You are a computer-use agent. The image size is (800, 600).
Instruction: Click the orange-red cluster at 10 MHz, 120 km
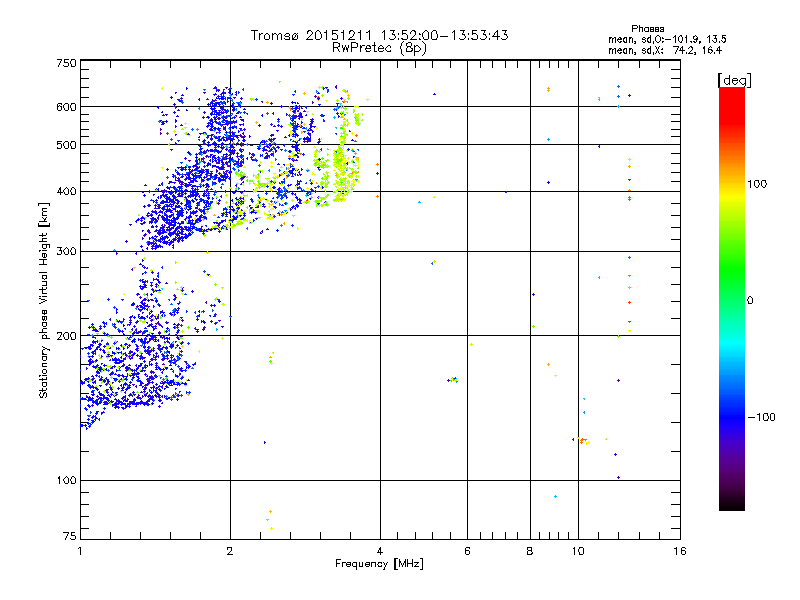582,441
